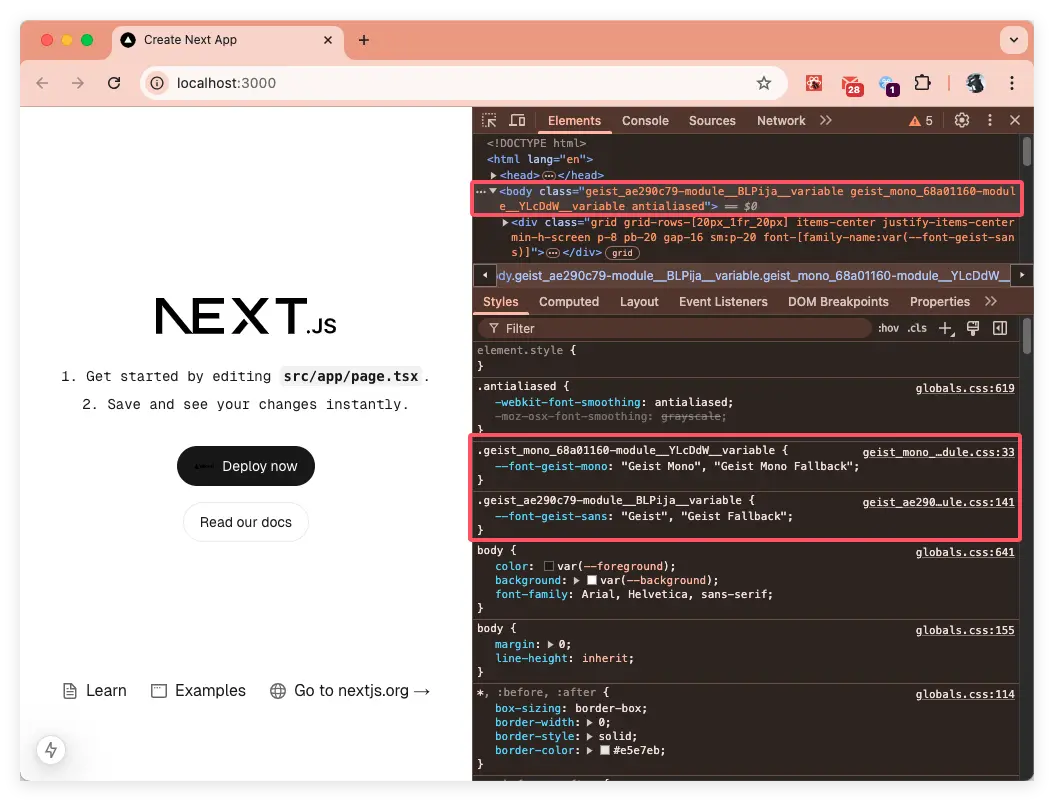Viewport: 1054px width, 801px height.
Task: Toggle the :hov element state panel
Action: 888,328
